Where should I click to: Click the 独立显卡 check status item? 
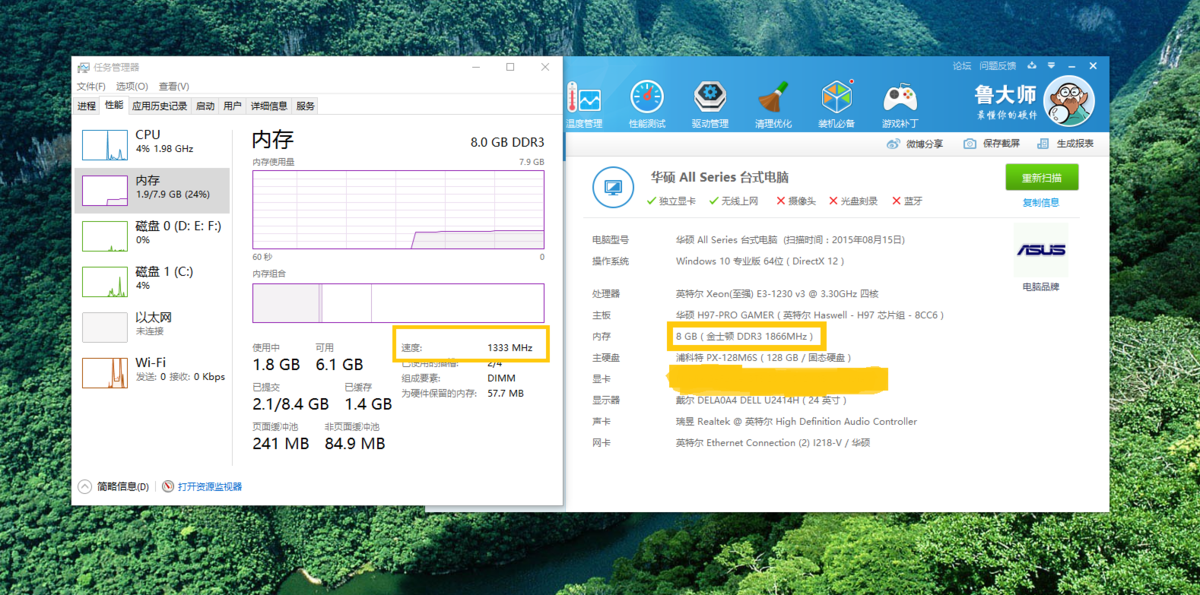671,201
